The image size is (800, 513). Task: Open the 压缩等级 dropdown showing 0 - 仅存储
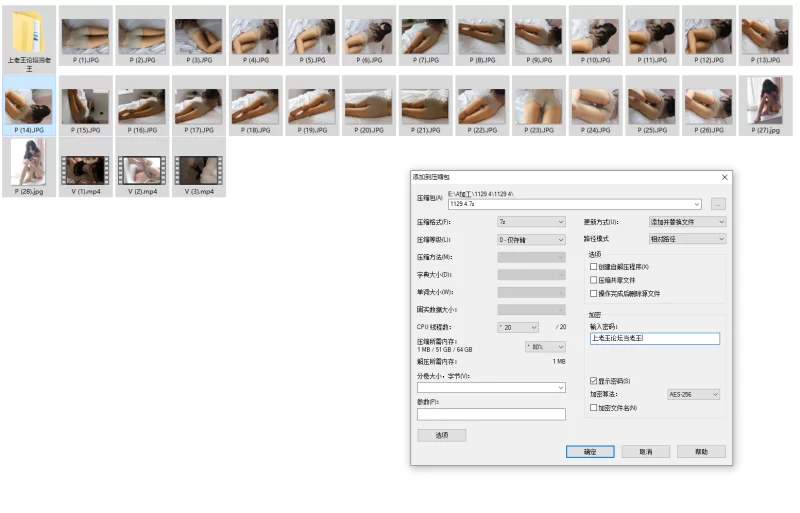click(x=531, y=239)
